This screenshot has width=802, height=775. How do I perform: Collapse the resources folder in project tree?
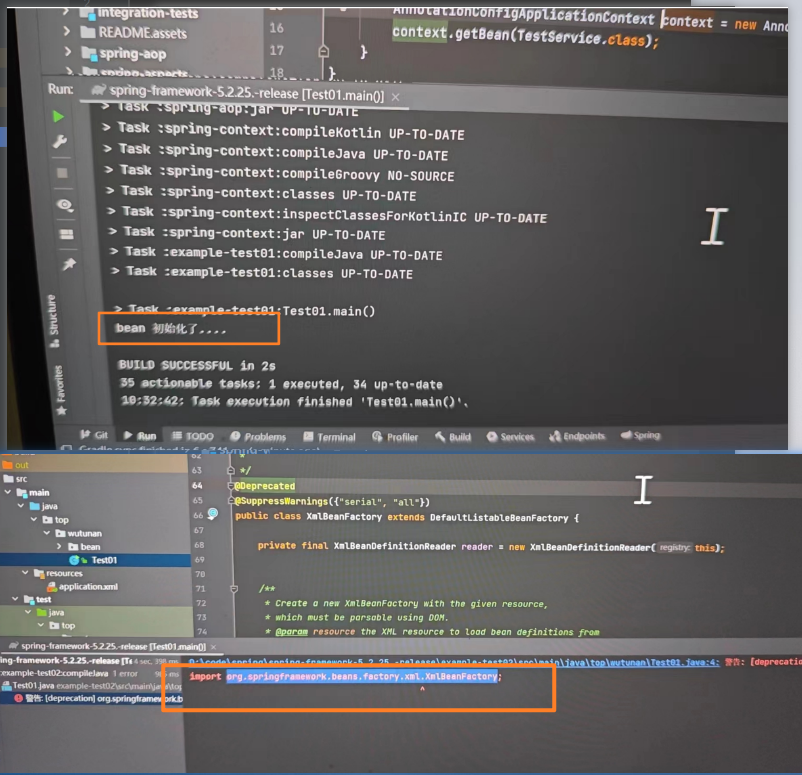[x=25, y=573]
